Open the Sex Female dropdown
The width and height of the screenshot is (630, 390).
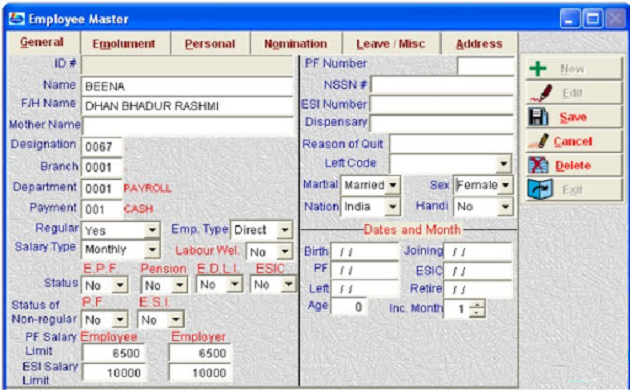click(x=505, y=185)
